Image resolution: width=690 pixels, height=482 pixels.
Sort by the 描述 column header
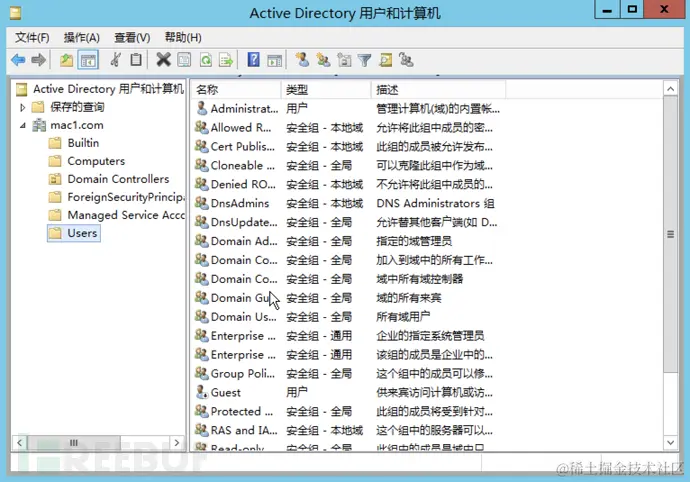[x=439, y=90]
